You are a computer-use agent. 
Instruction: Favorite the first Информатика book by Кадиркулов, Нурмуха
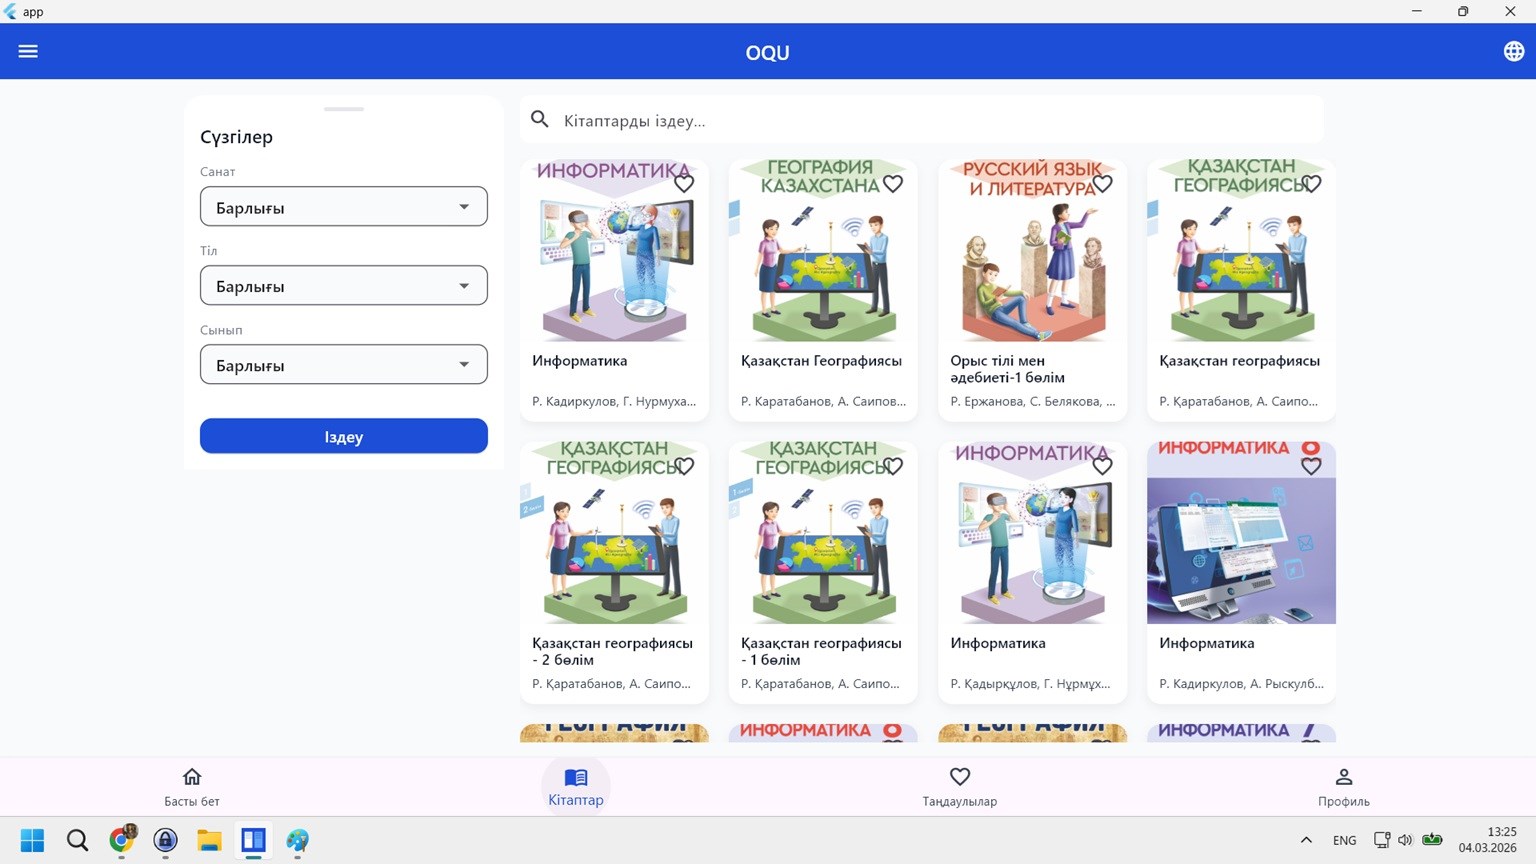point(684,184)
